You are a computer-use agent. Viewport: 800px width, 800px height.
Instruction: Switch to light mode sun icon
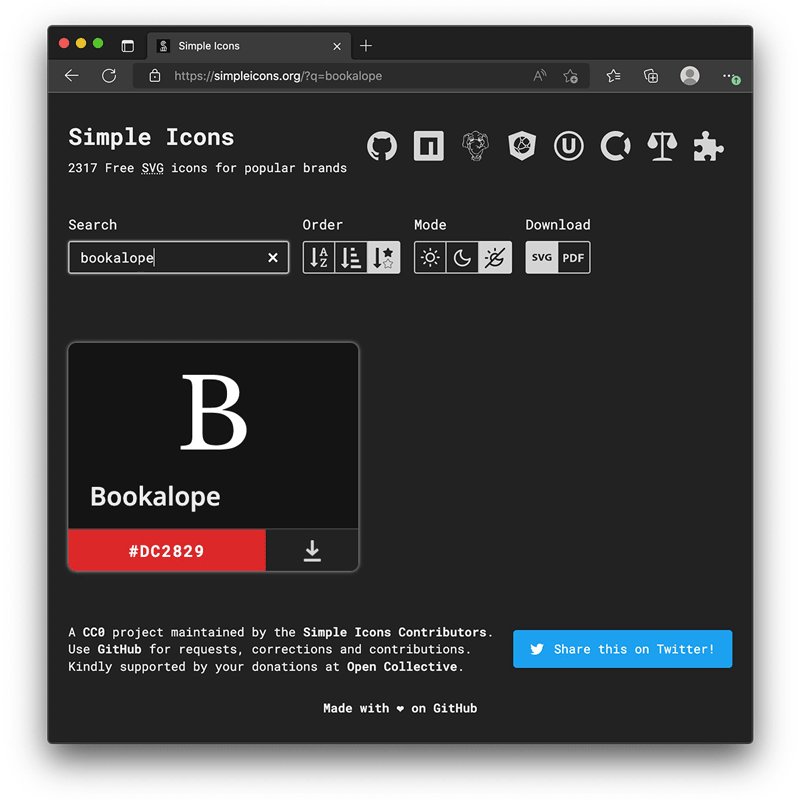[430, 258]
